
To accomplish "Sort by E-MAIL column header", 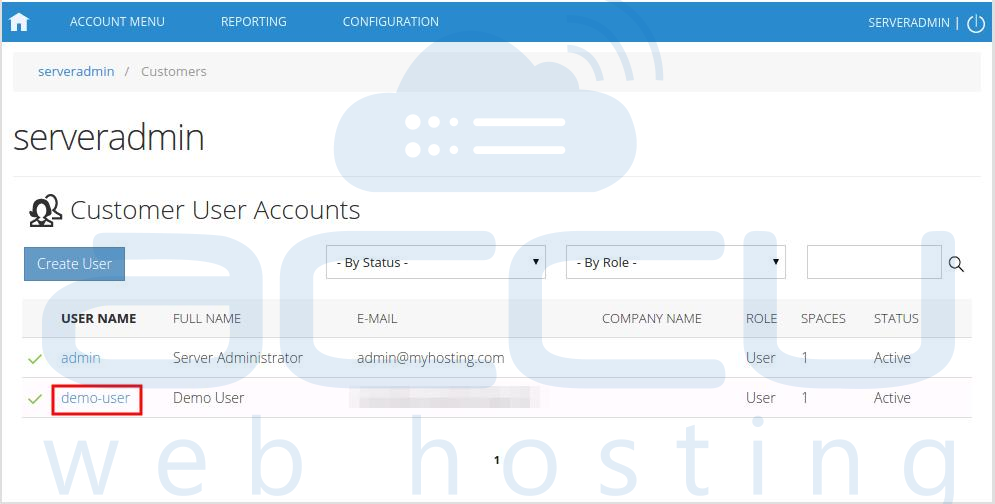I will 377,319.
